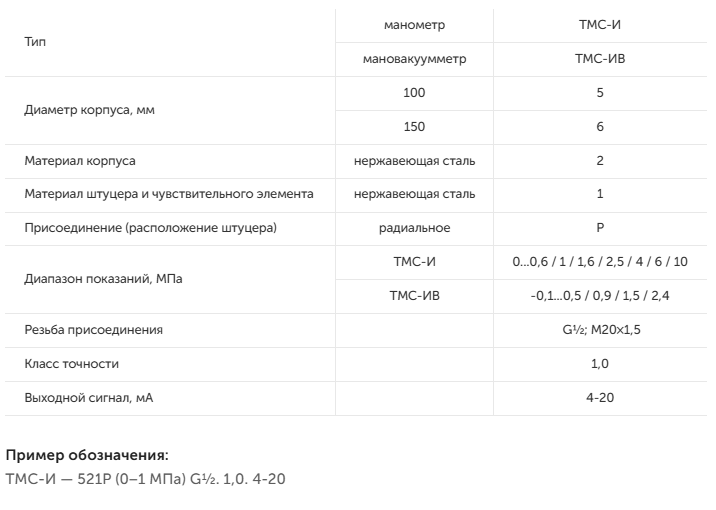Click range '-0,1...0,5 / 0,9 / 1,5 / 2,4'
Screen dimensions: 716x510
[x=600, y=296]
